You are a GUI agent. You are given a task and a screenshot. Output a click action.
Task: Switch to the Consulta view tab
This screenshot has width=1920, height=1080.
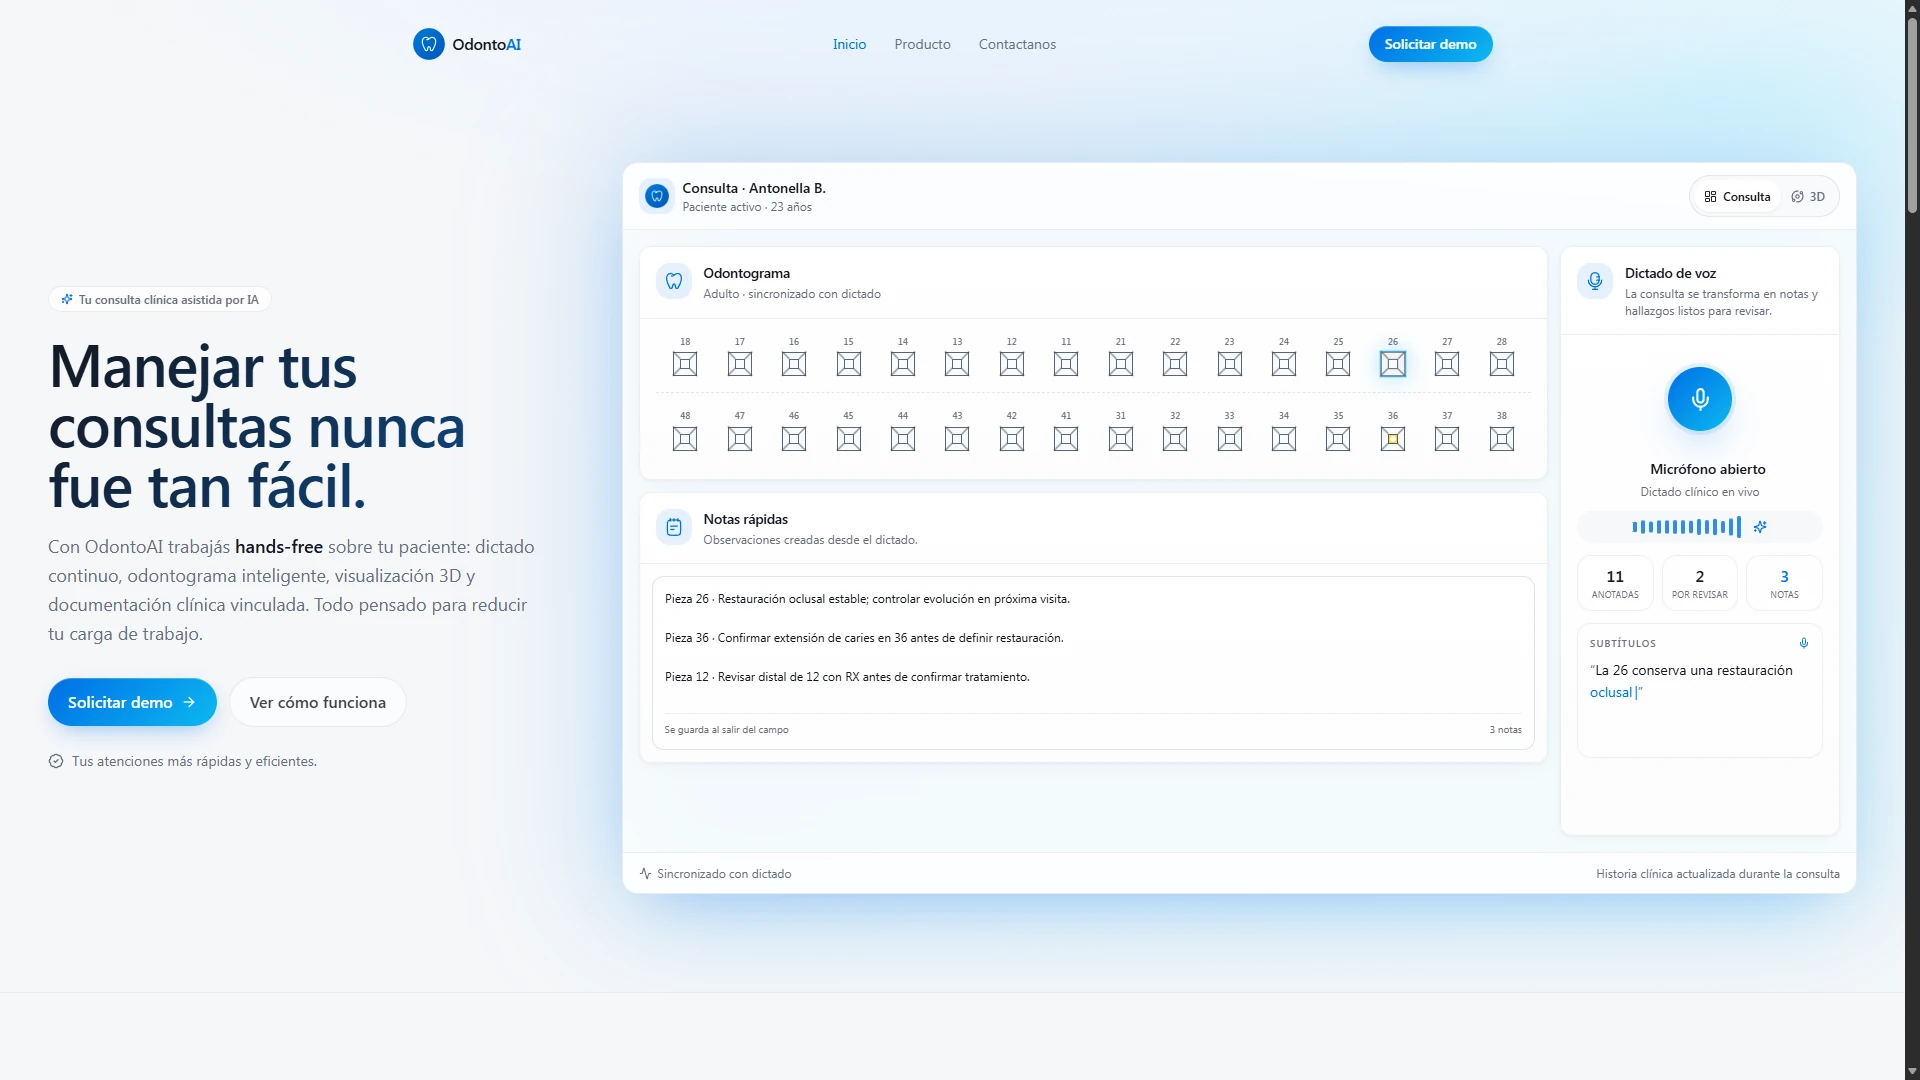[1737, 197]
